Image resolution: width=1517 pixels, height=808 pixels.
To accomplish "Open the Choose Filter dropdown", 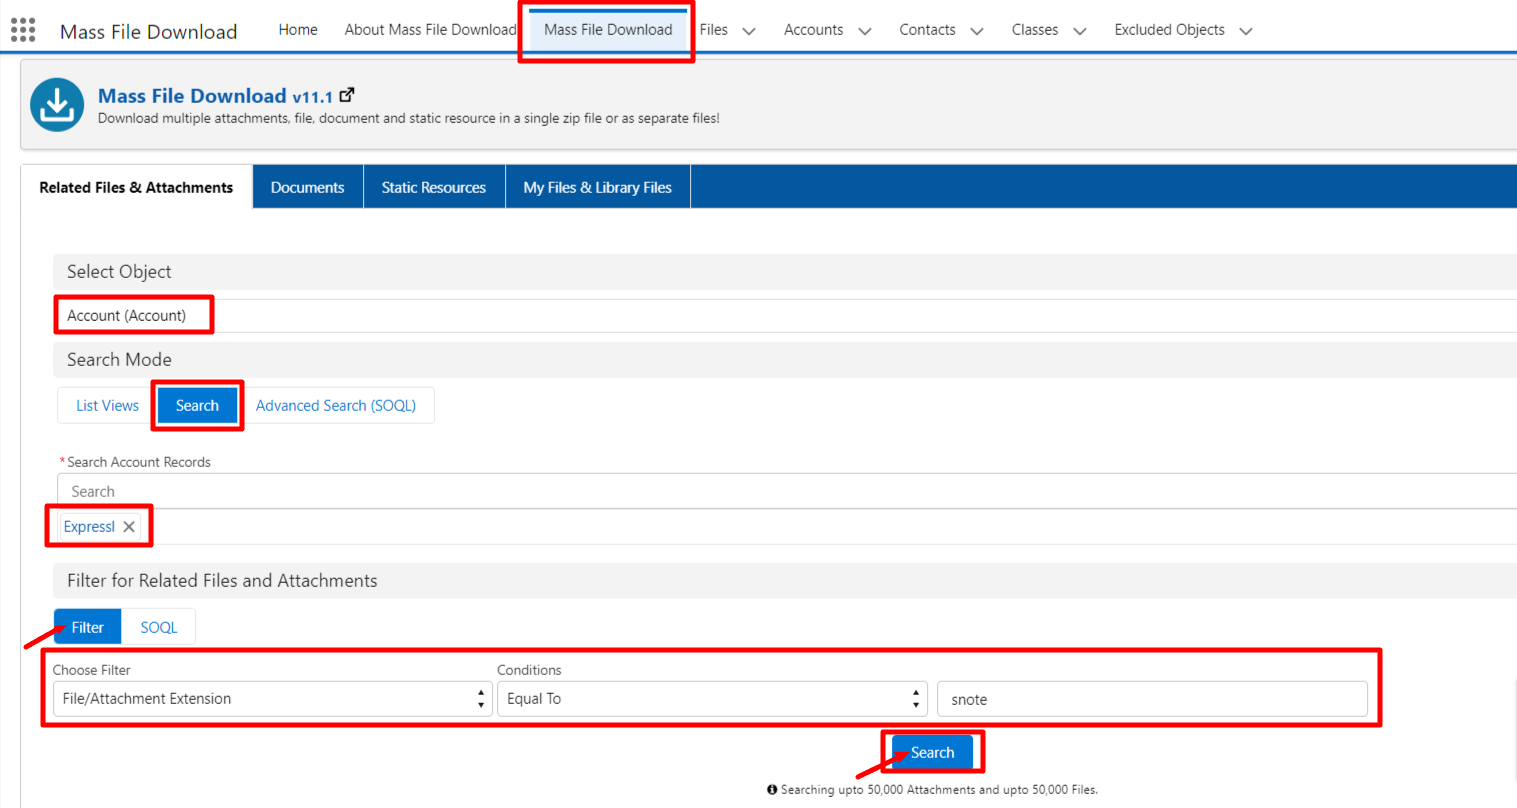I will [x=272, y=699].
